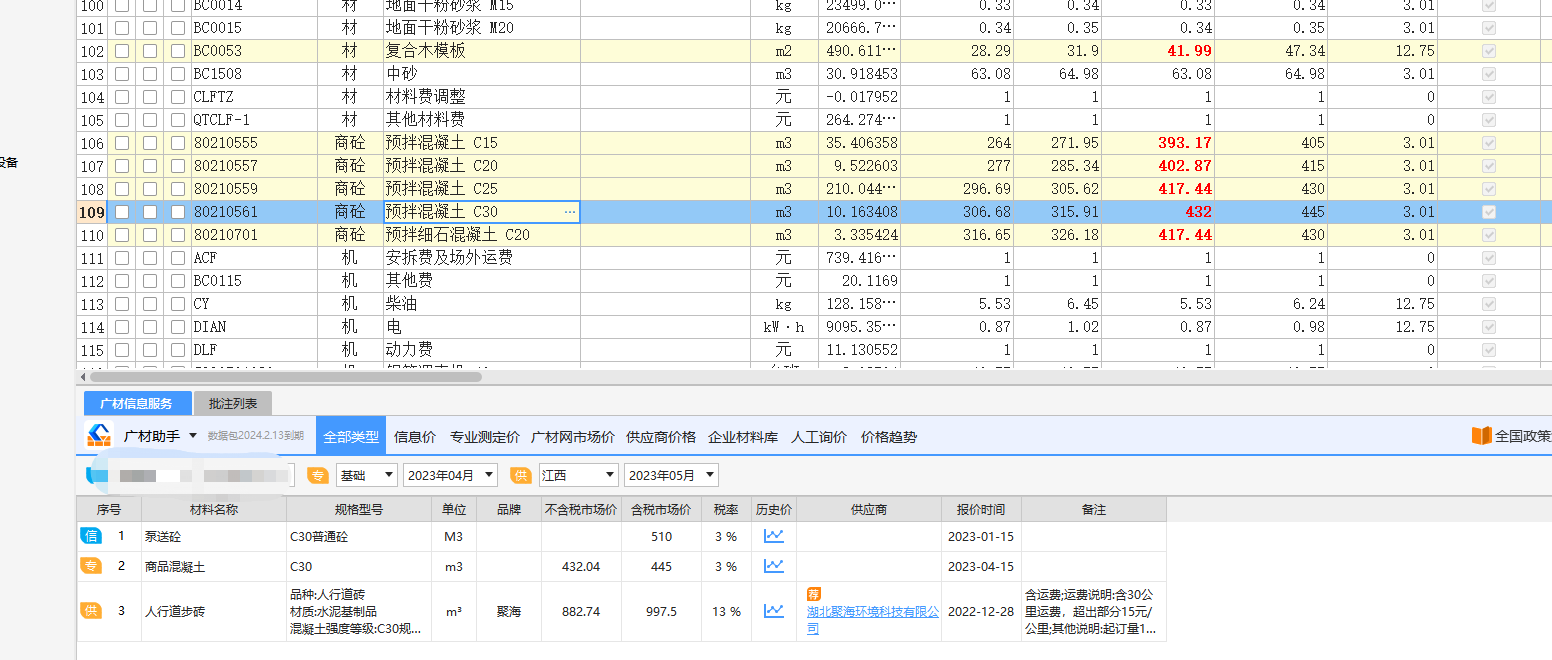
Task: Open the 江西 region dropdown
Action: [x=577, y=475]
